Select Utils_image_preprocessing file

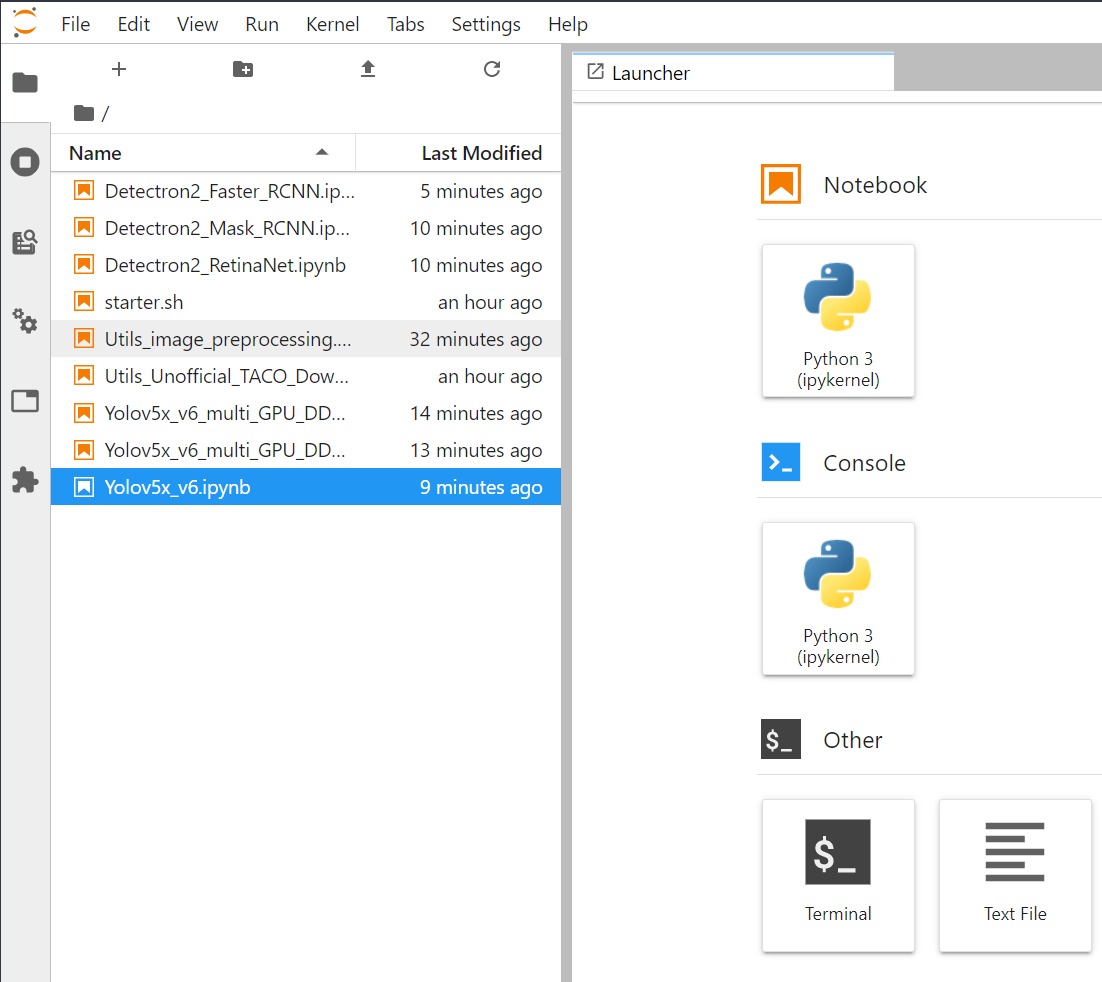click(x=306, y=339)
